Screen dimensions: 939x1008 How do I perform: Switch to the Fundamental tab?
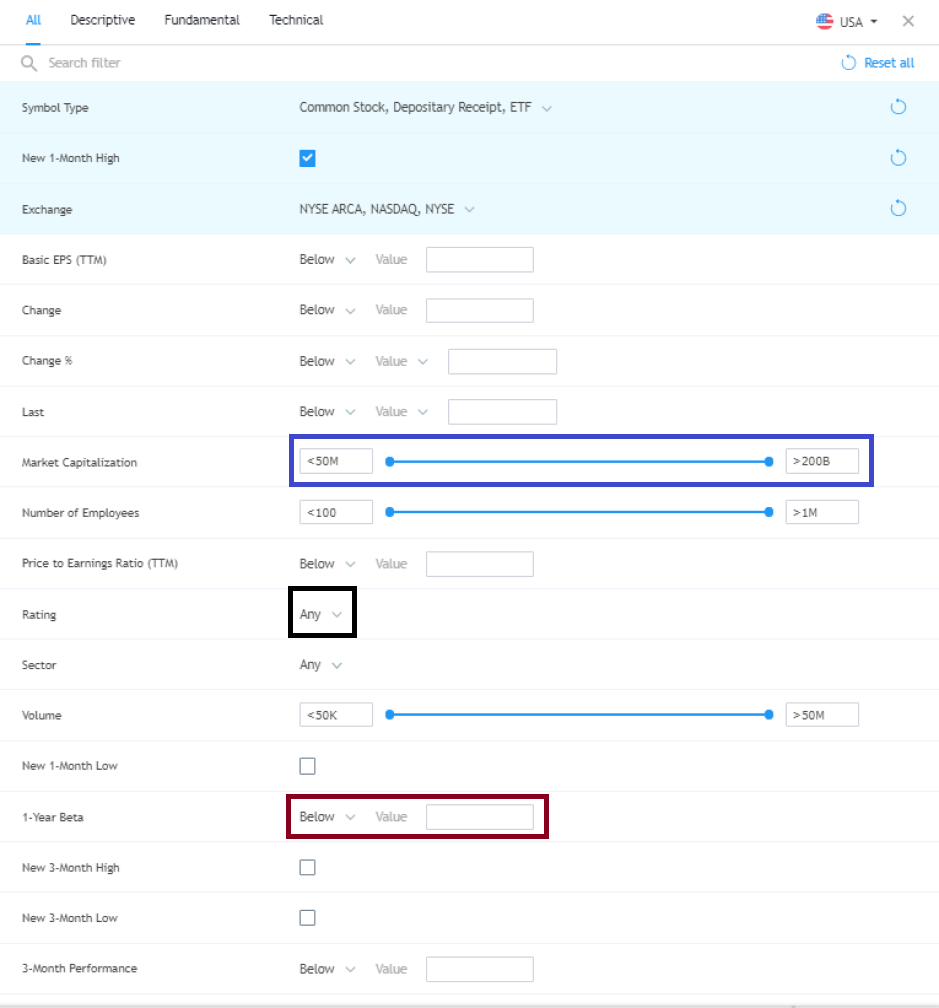point(202,20)
